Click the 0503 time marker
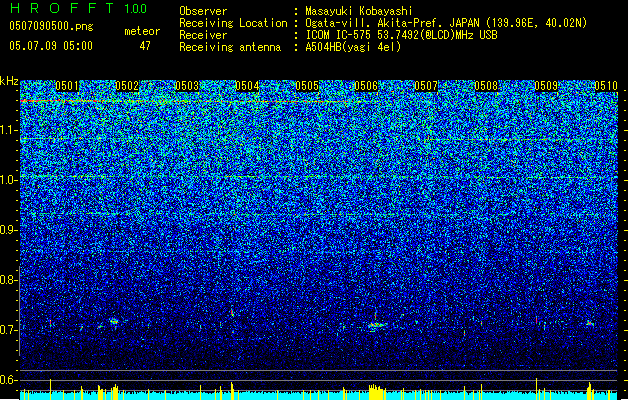The width and height of the screenshot is (629, 400). (187, 86)
